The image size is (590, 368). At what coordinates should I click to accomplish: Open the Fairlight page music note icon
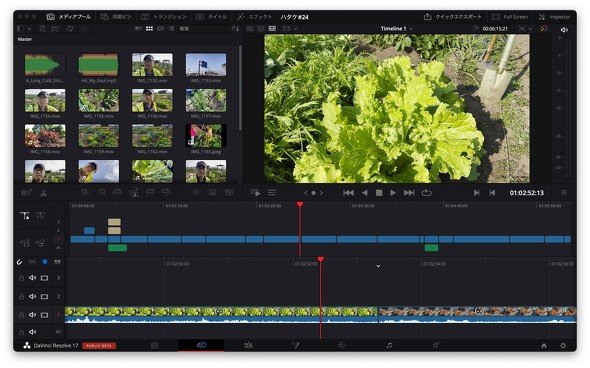pyautogui.click(x=389, y=345)
